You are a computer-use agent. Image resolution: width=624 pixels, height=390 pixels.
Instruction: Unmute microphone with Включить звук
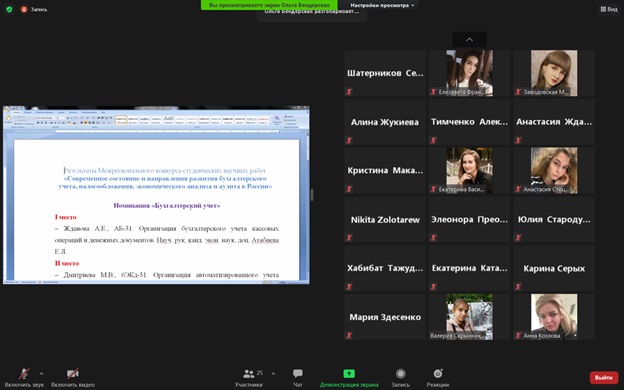[x=24, y=378]
